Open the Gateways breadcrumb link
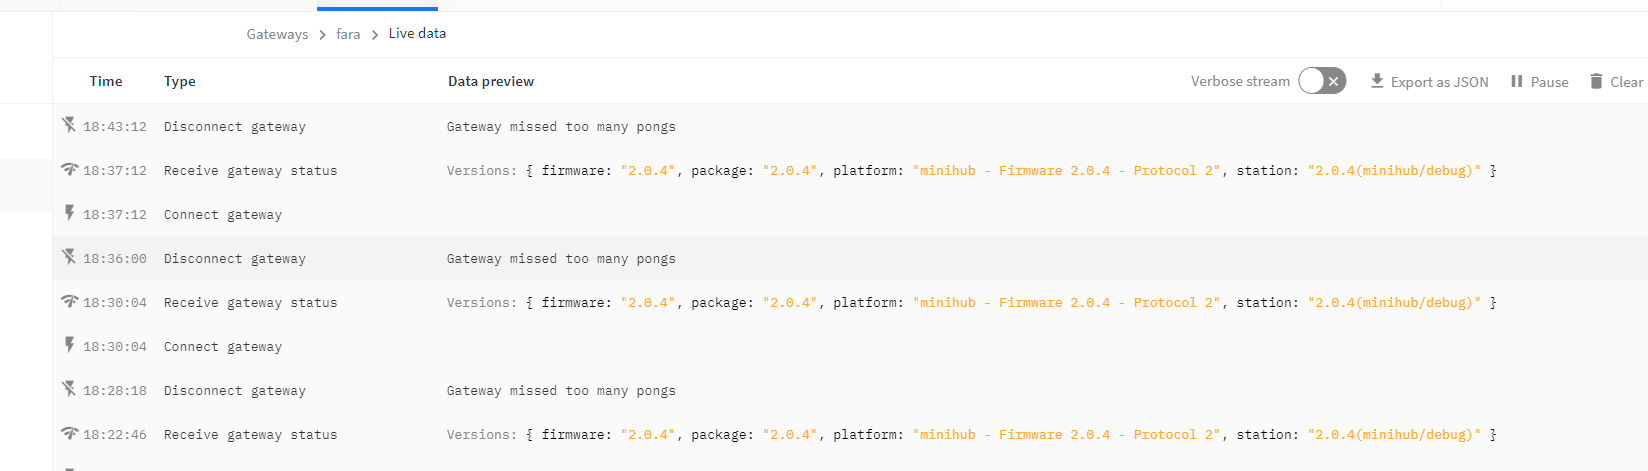 pyautogui.click(x=277, y=34)
